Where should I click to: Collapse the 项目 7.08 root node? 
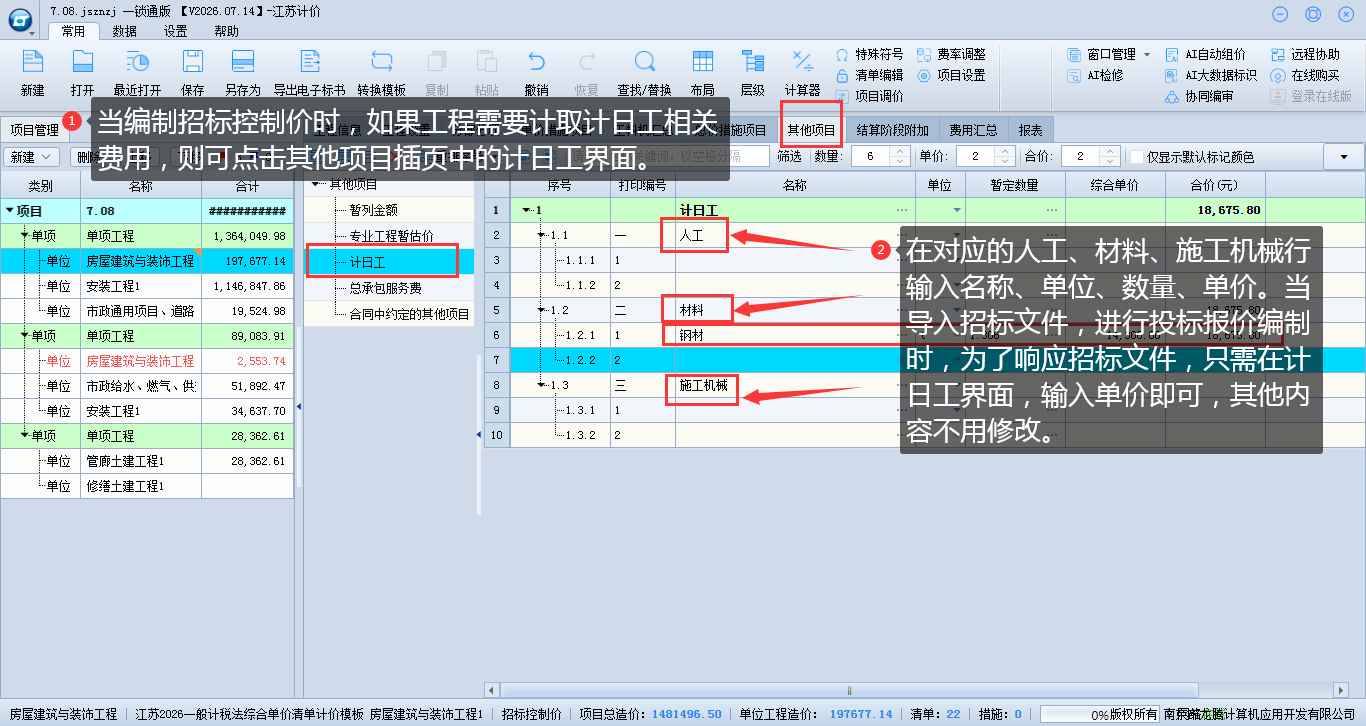click(10, 211)
